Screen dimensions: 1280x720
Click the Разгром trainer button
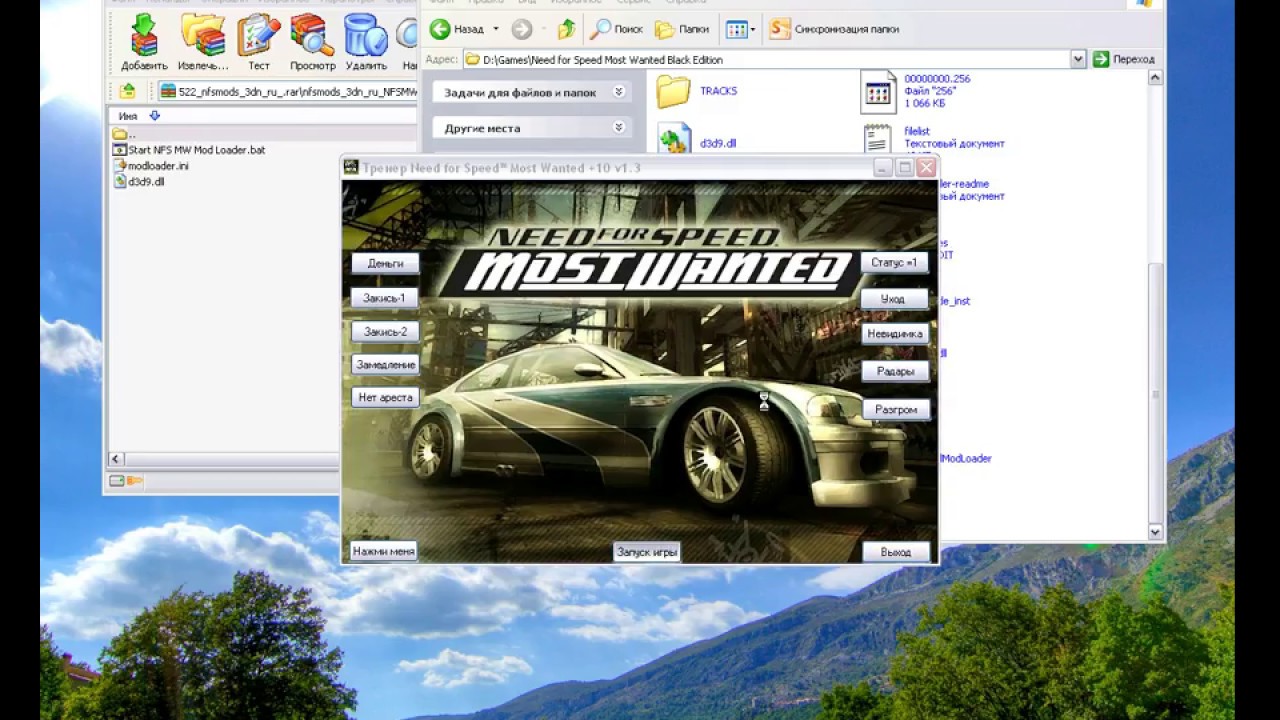click(x=896, y=409)
